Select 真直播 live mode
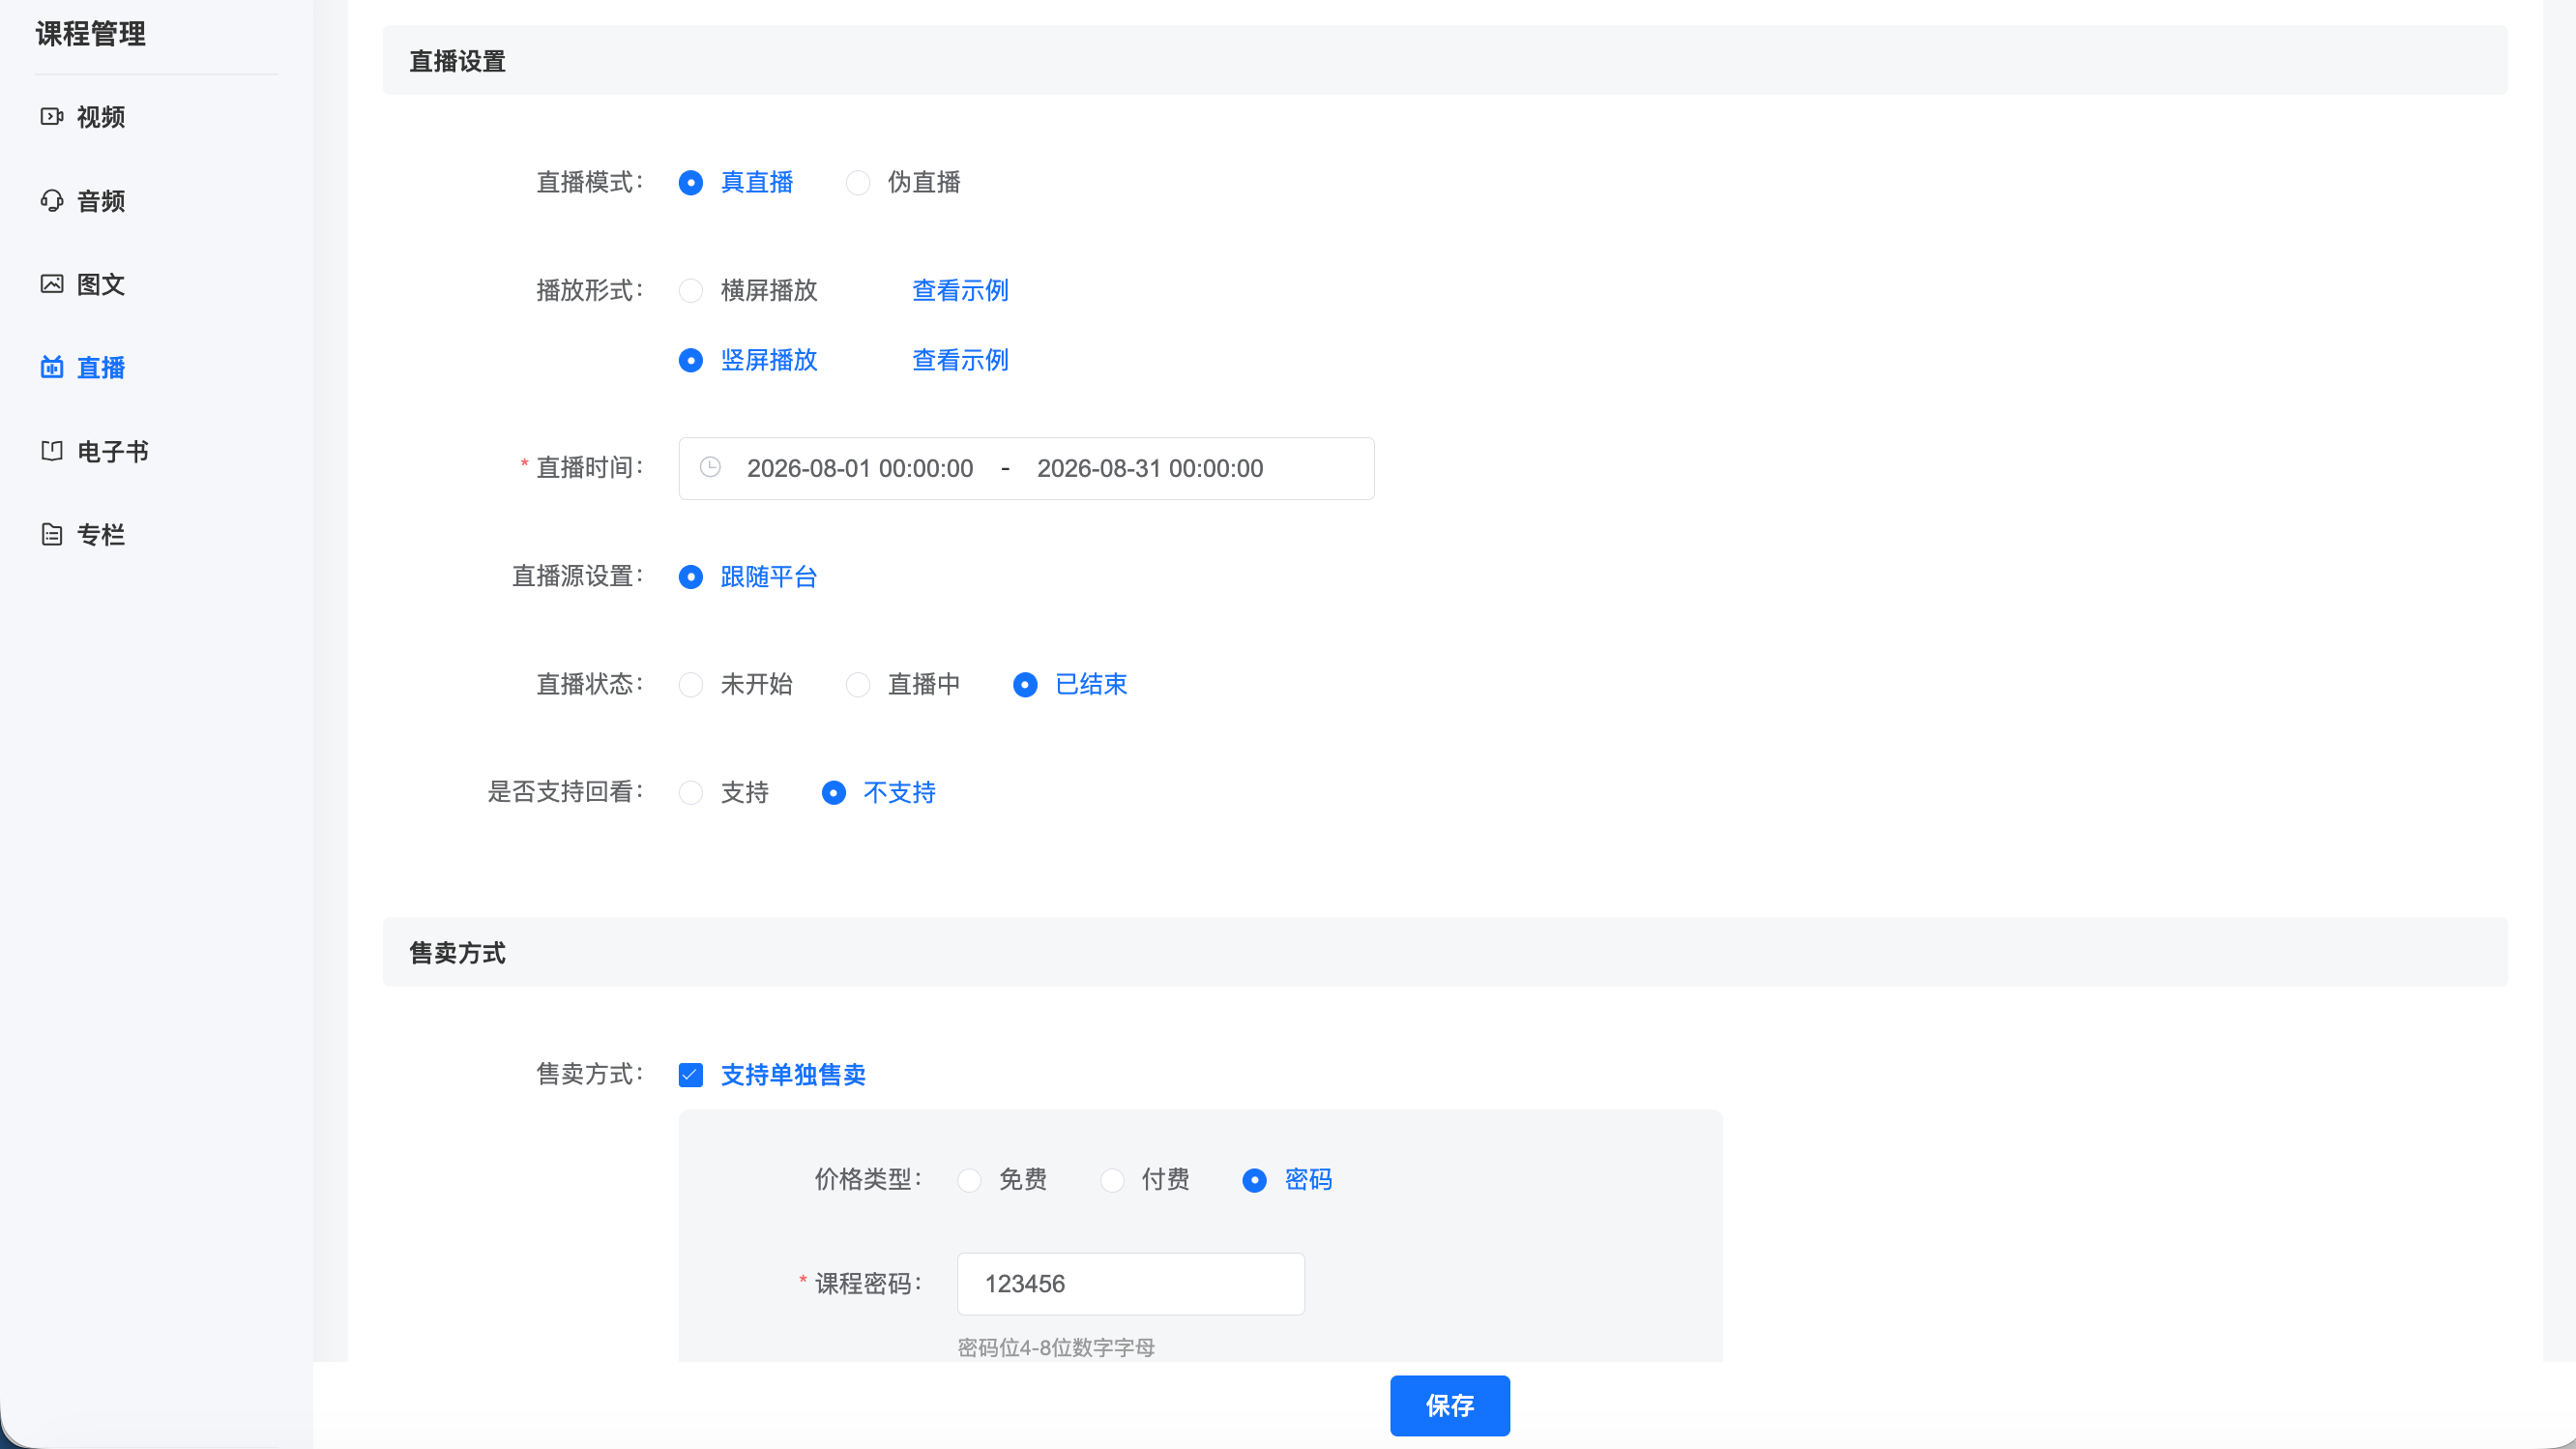Screen dimensions: 2576x1449 [x=736, y=182]
